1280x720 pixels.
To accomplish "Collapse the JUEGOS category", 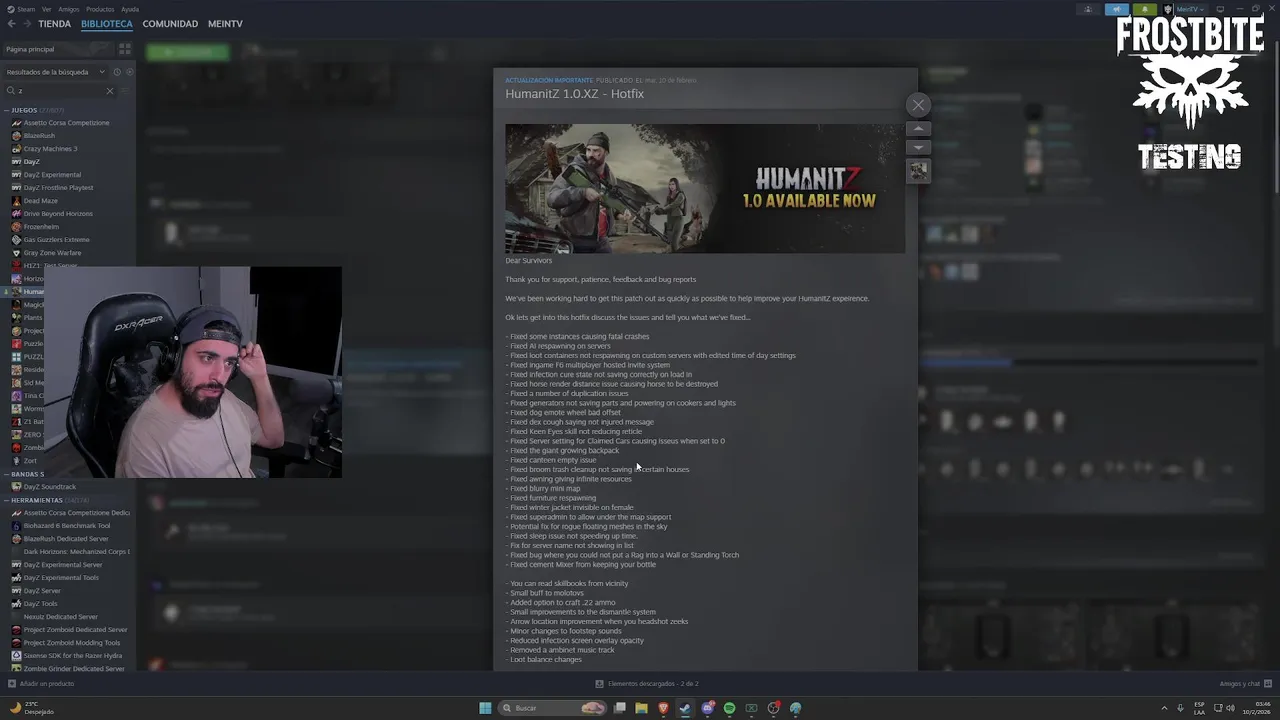I will tap(8, 110).
